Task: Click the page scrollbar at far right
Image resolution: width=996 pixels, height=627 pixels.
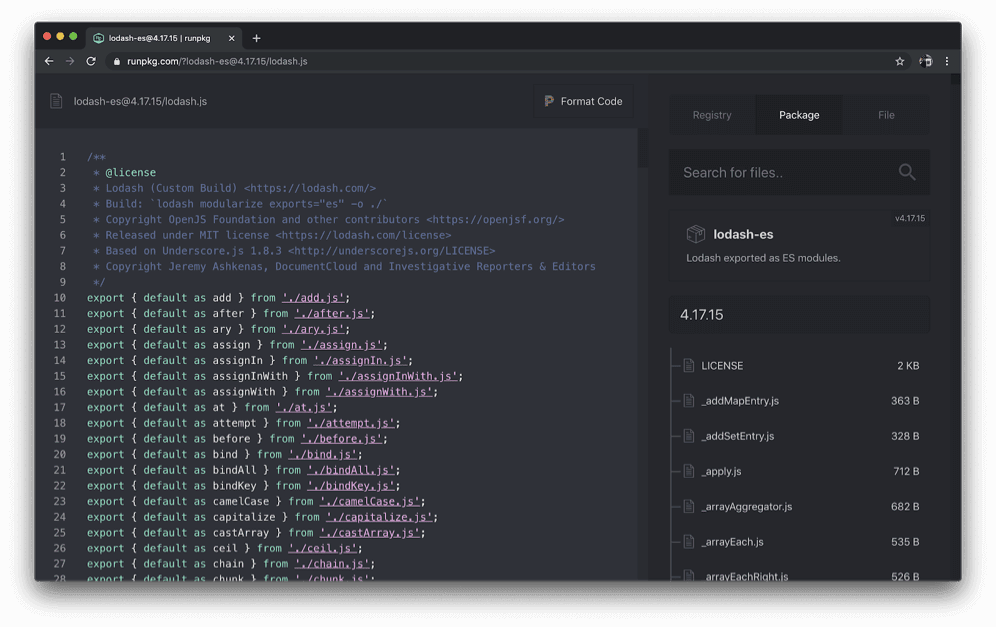Action: 955,79
